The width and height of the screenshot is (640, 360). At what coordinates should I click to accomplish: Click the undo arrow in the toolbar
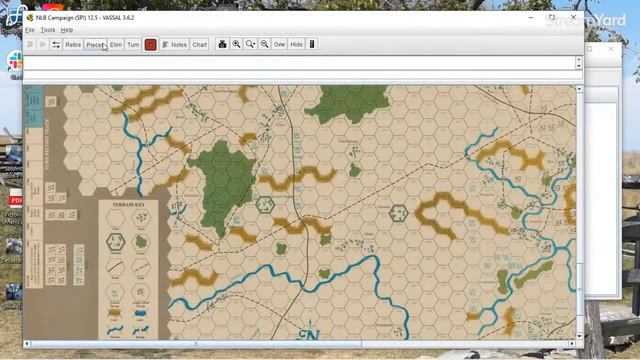[30, 44]
